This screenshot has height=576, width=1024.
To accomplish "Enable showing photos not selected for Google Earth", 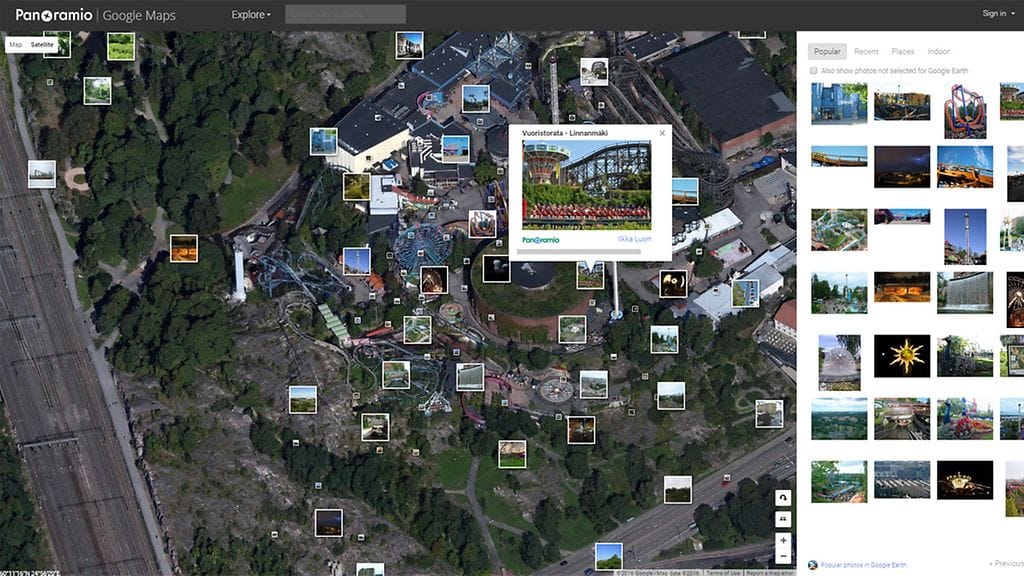I will coord(813,71).
